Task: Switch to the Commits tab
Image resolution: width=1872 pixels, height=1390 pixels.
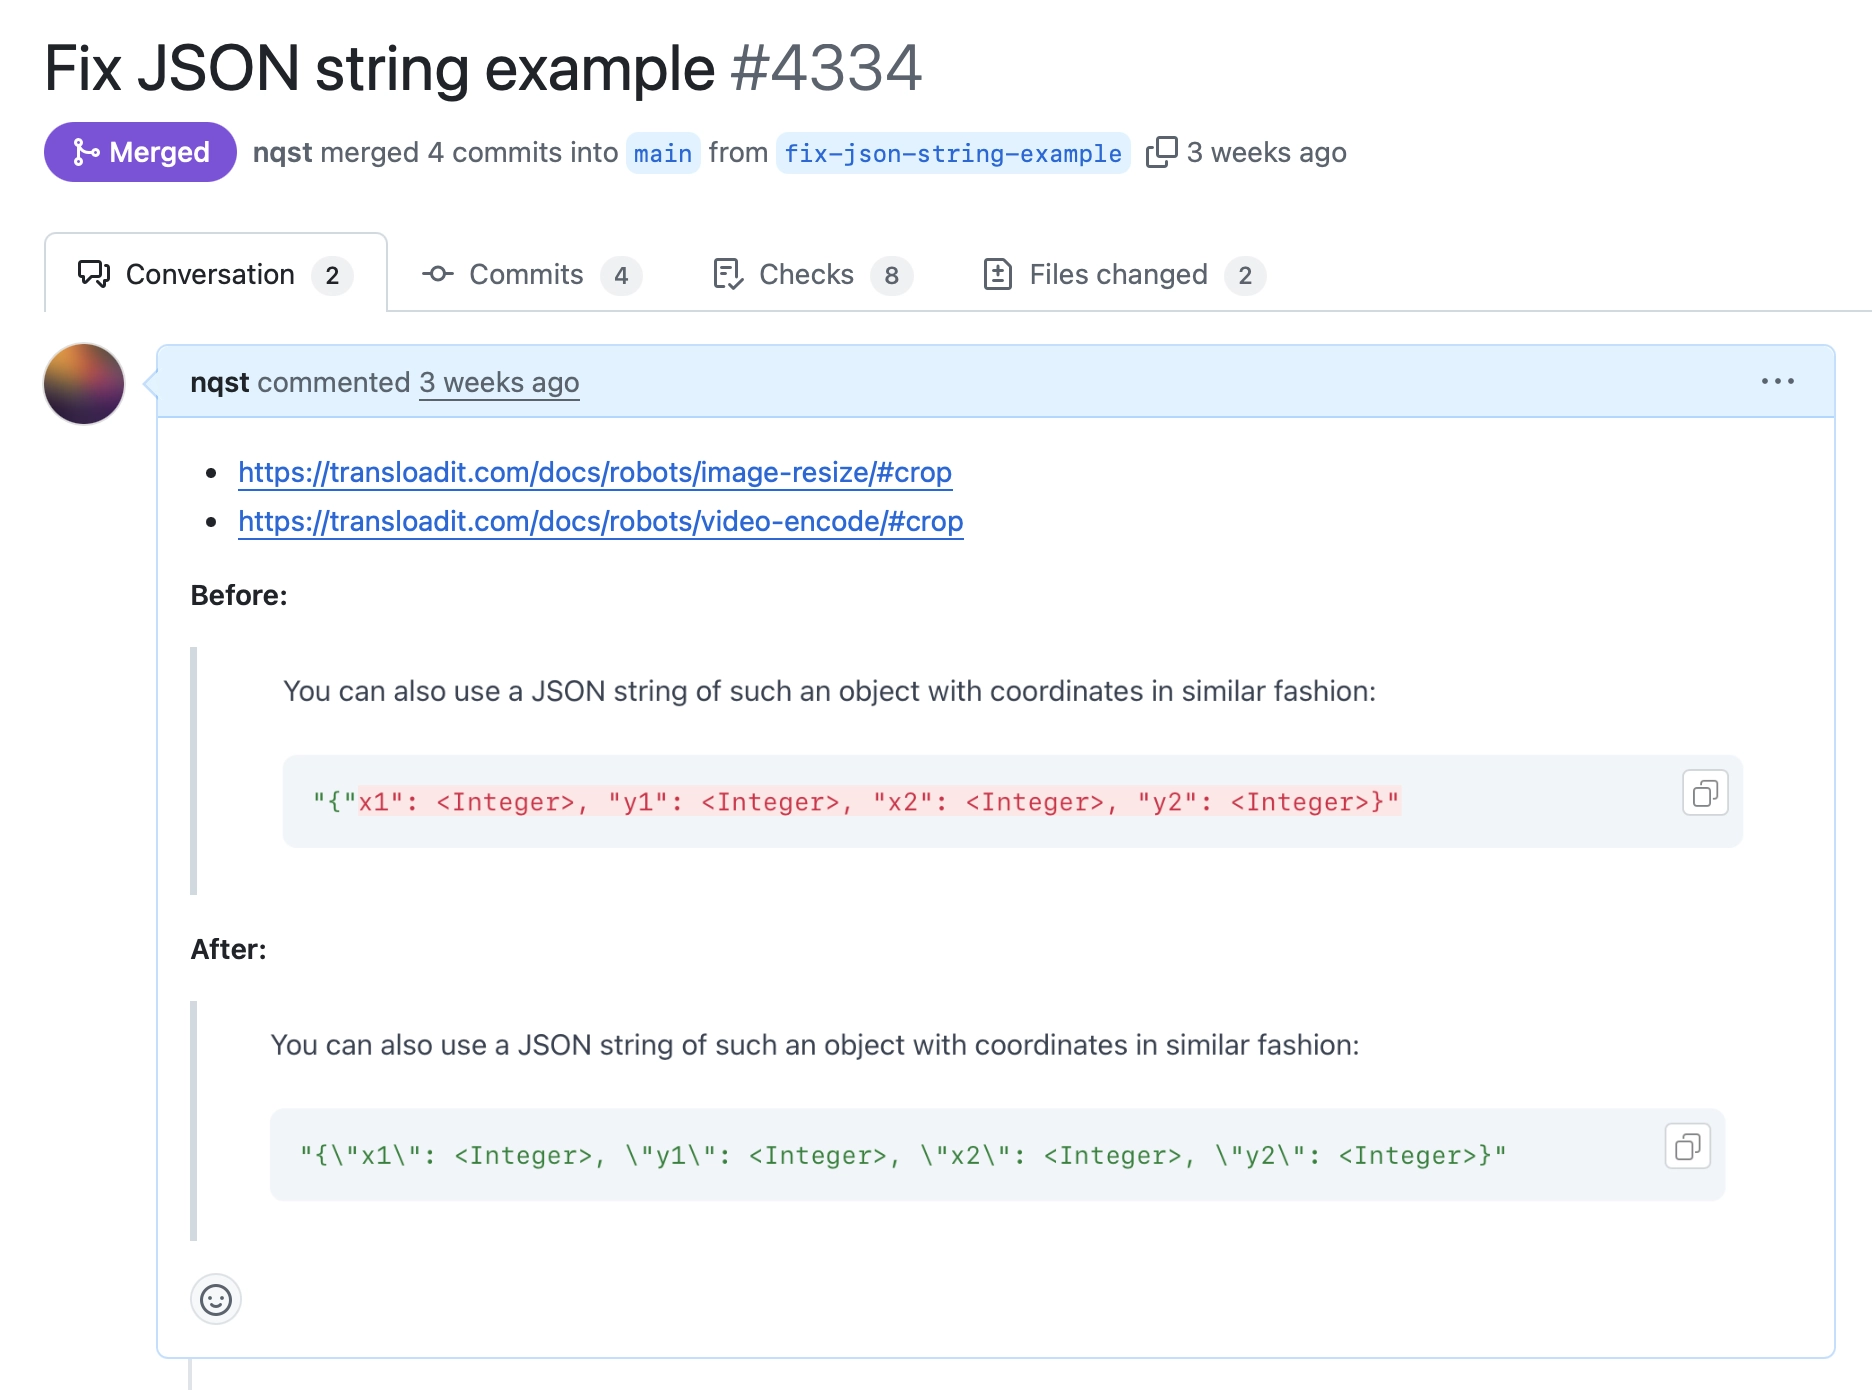Action: click(x=526, y=274)
